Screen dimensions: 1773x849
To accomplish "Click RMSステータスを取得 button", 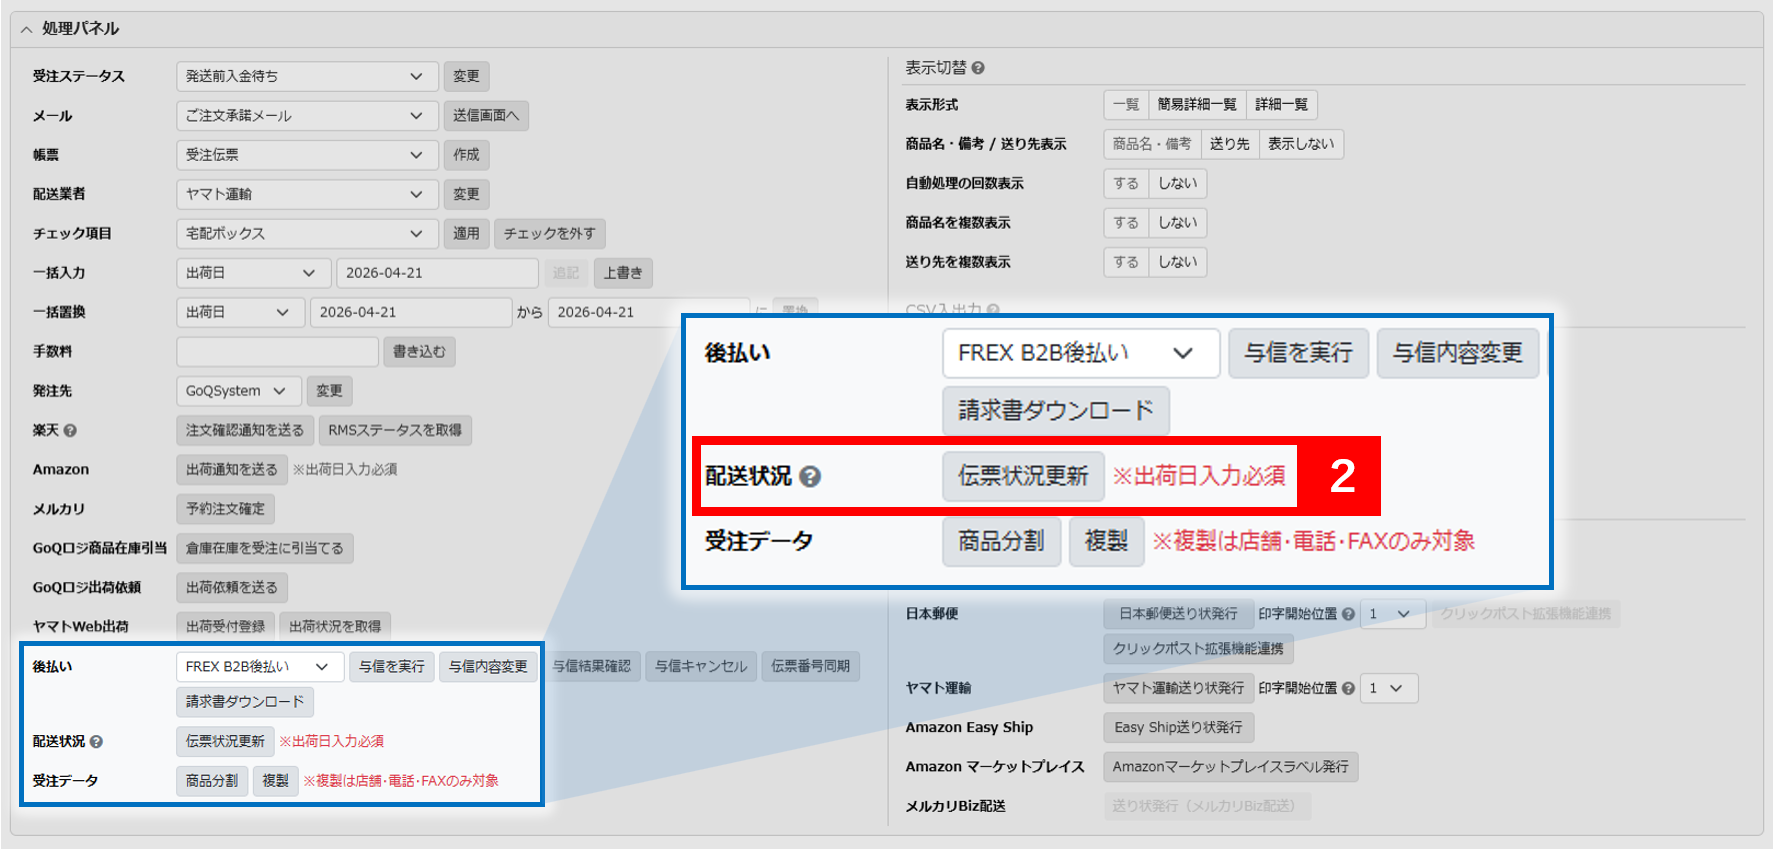I will [395, 431].
